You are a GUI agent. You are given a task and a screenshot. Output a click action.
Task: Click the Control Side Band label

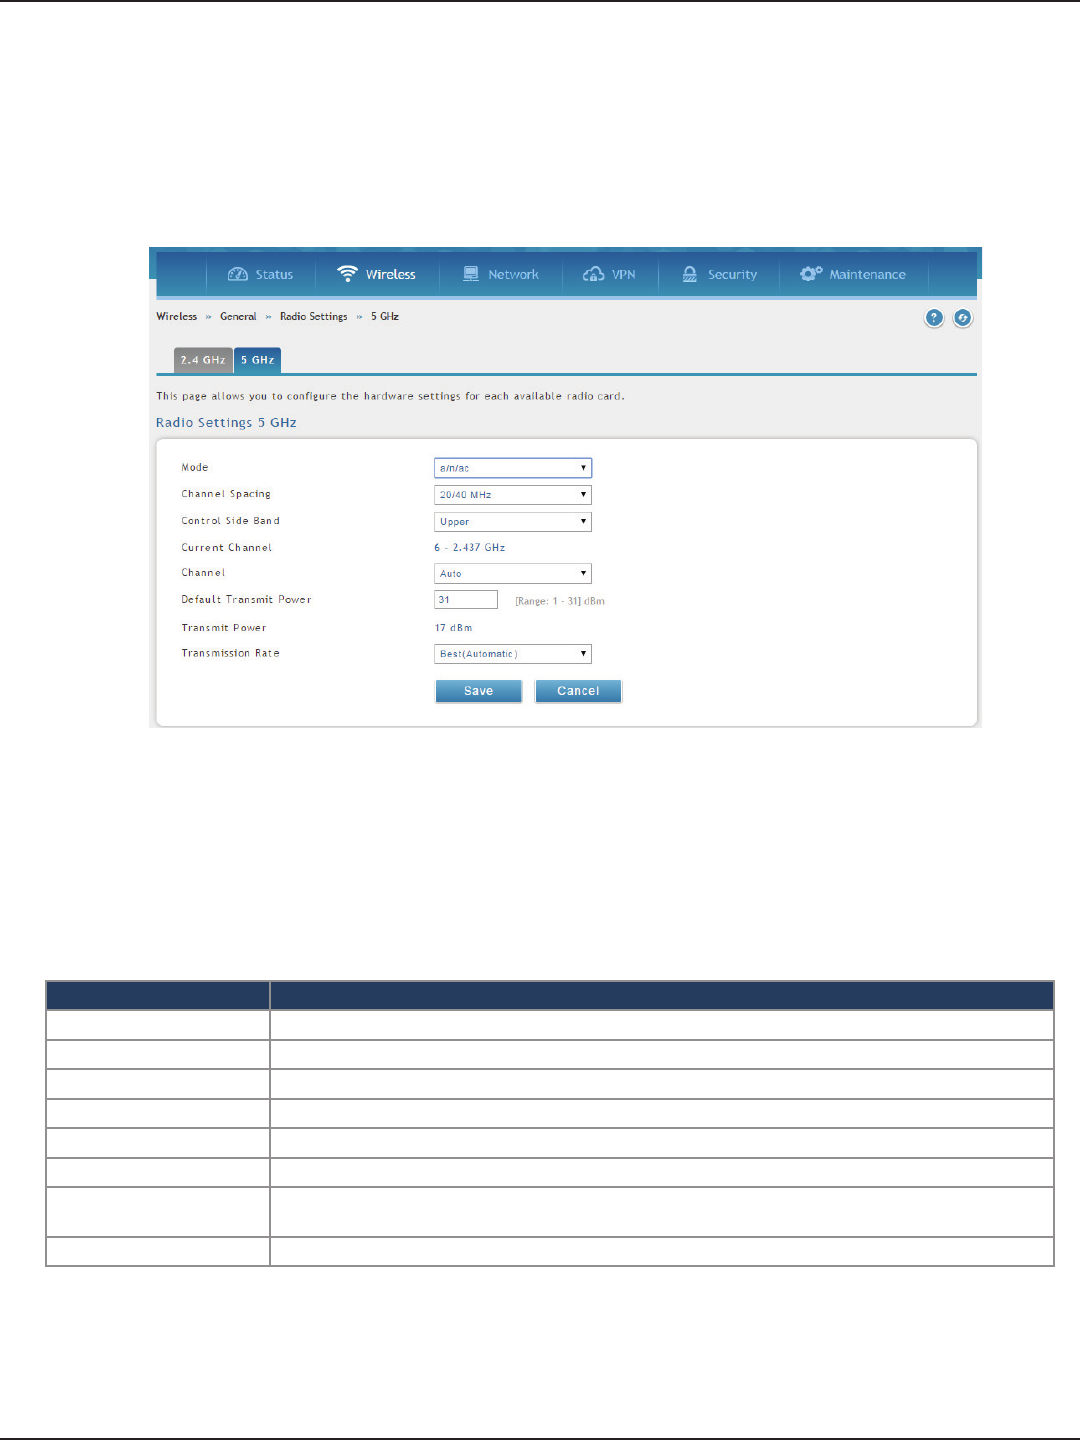coord(231,521)
